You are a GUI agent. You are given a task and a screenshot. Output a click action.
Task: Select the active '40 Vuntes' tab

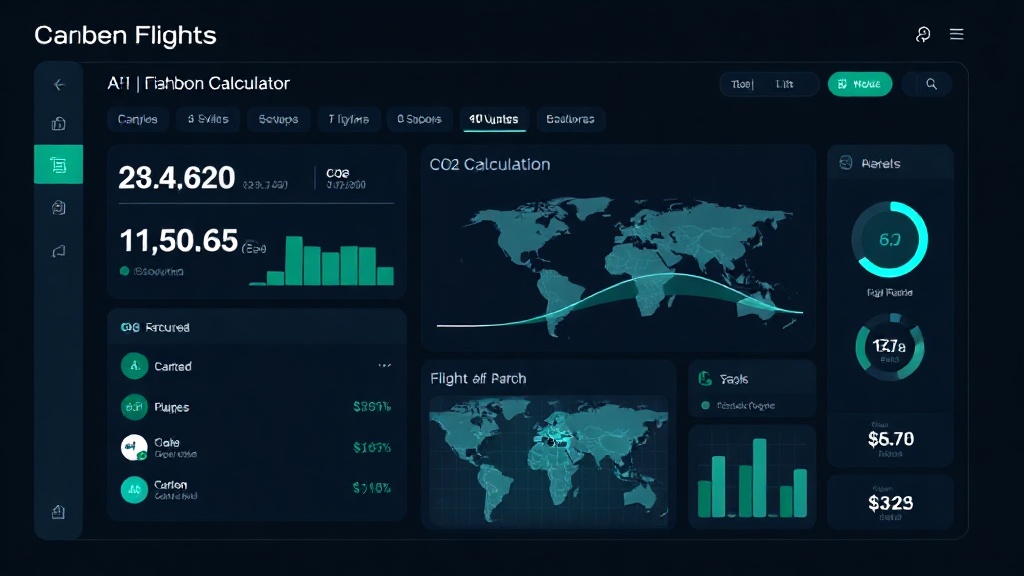pyautogui.click(x=494, y=120)
